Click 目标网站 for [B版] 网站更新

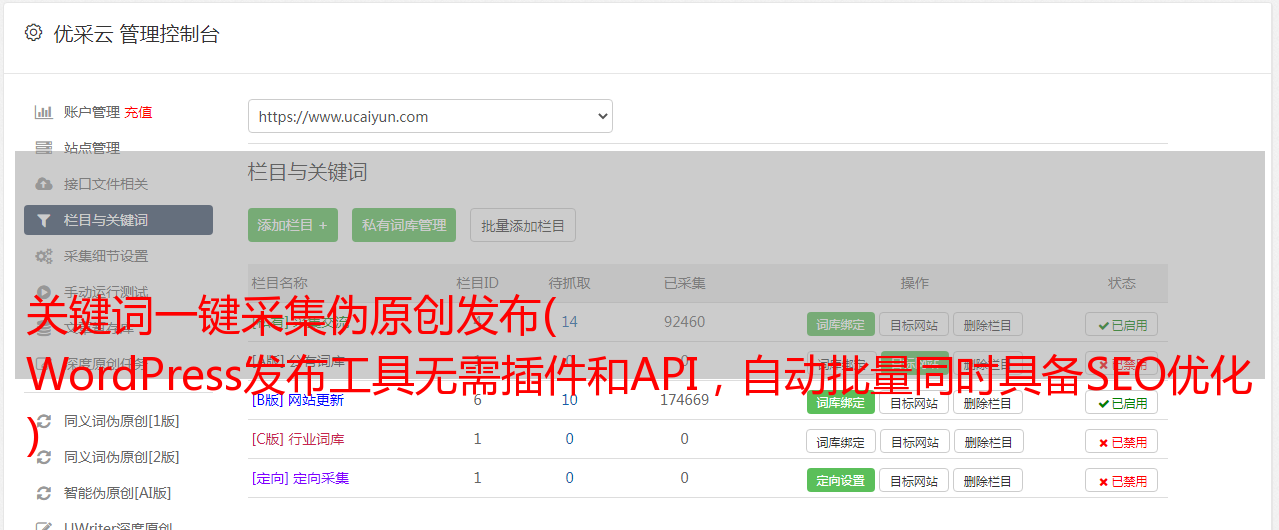914,402
